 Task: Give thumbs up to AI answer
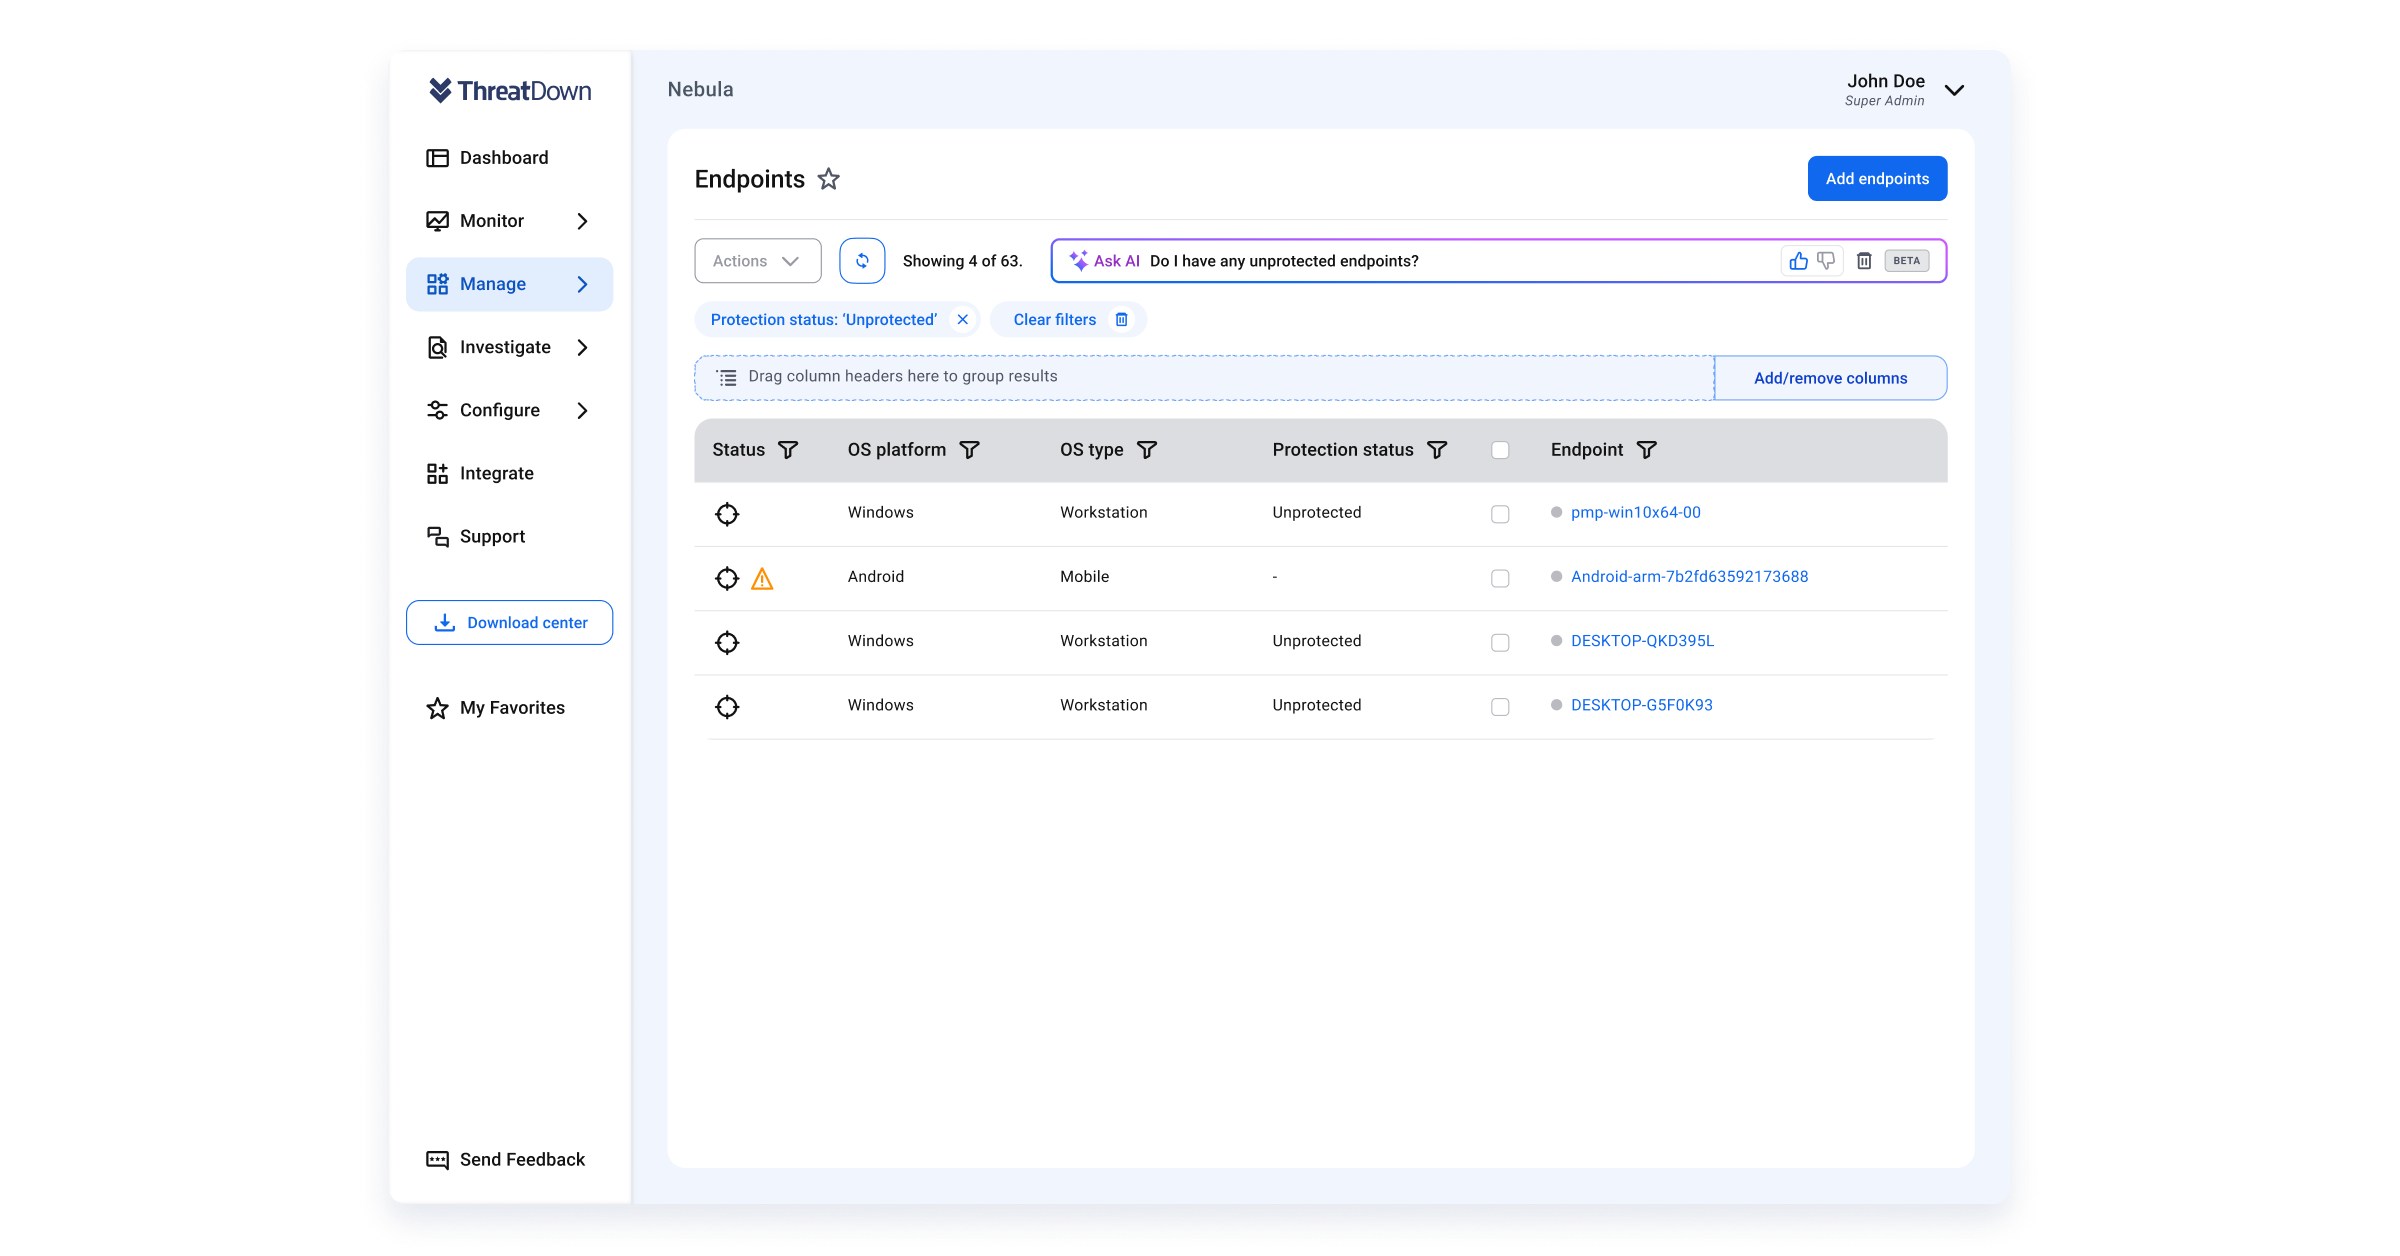click(x=1798, y=261)
